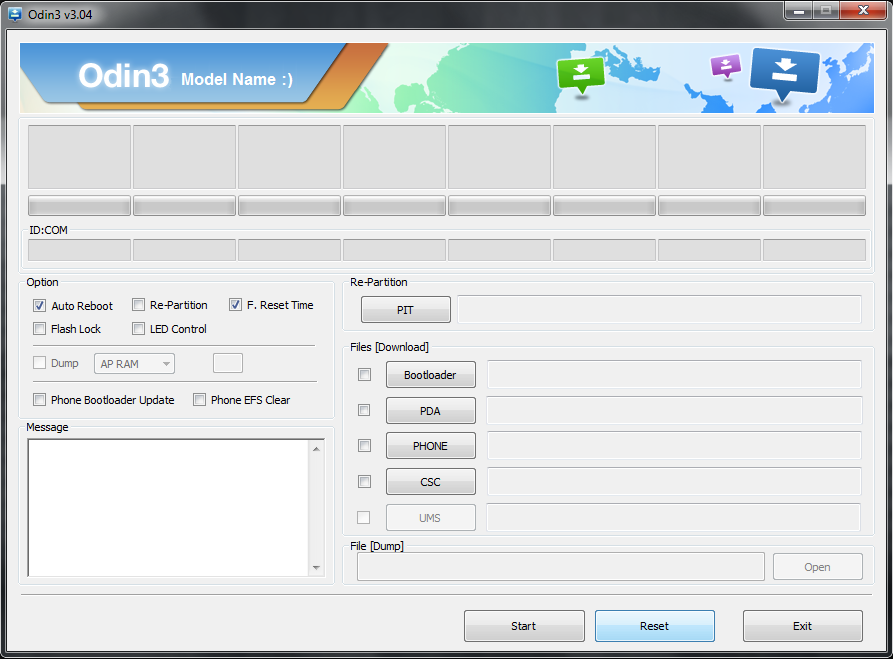The image size is (893, 659).
Task: Click the green download bubble icon in banner
Action: (580, 76)
